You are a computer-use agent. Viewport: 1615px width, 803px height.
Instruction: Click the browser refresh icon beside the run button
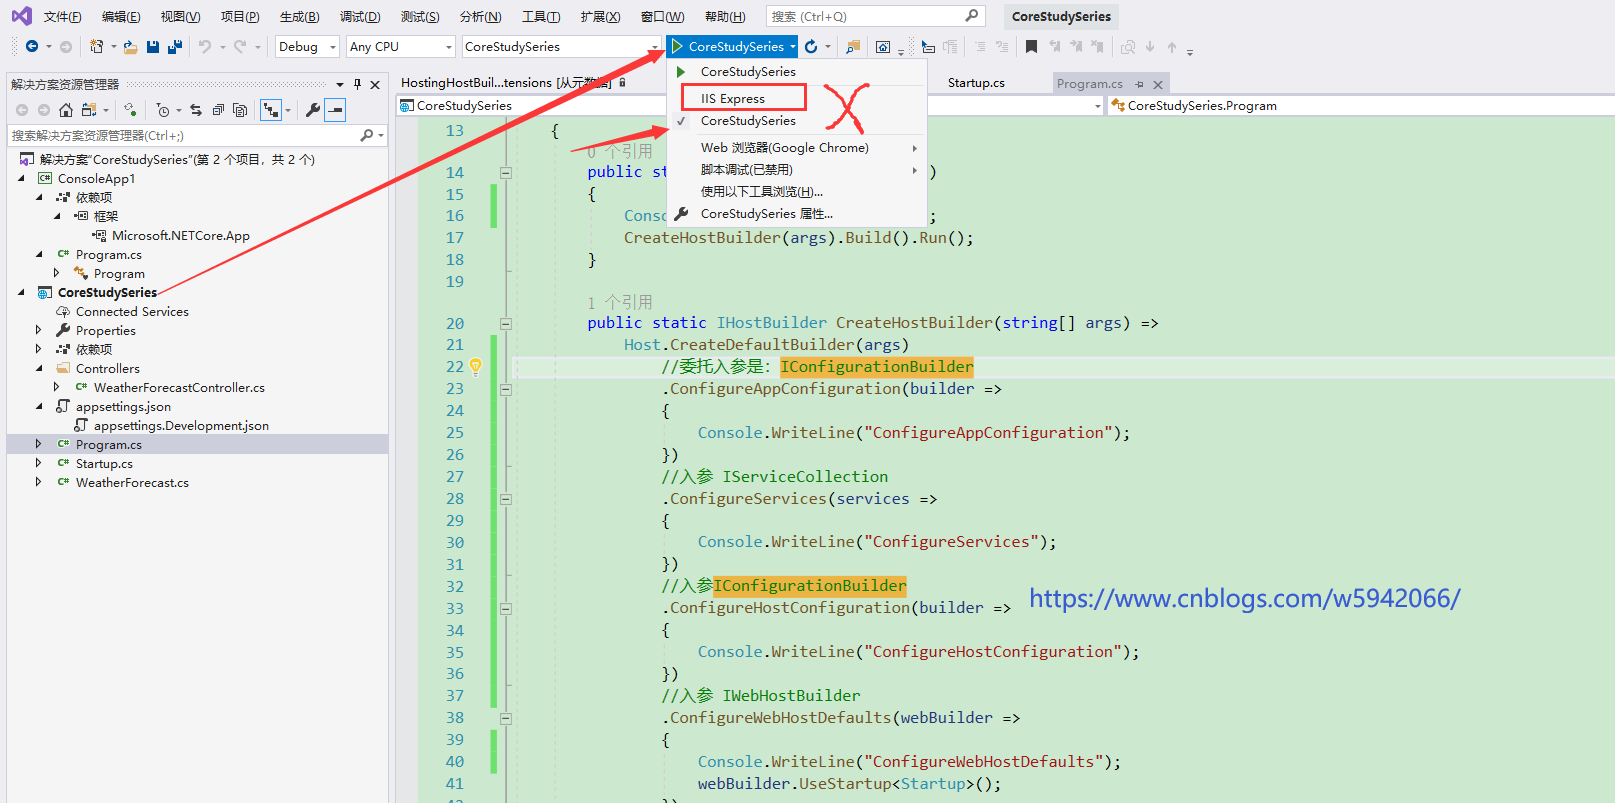pos(811,47)
